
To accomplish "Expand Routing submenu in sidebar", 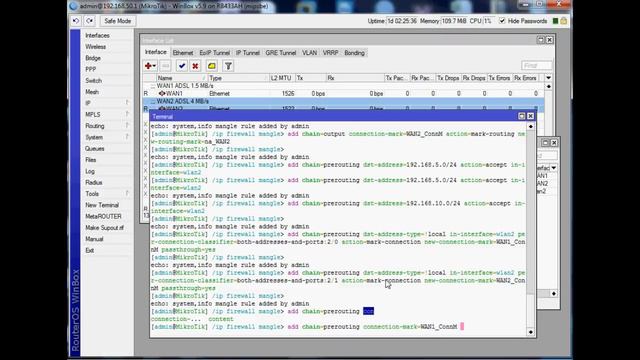I will point(107,126).
